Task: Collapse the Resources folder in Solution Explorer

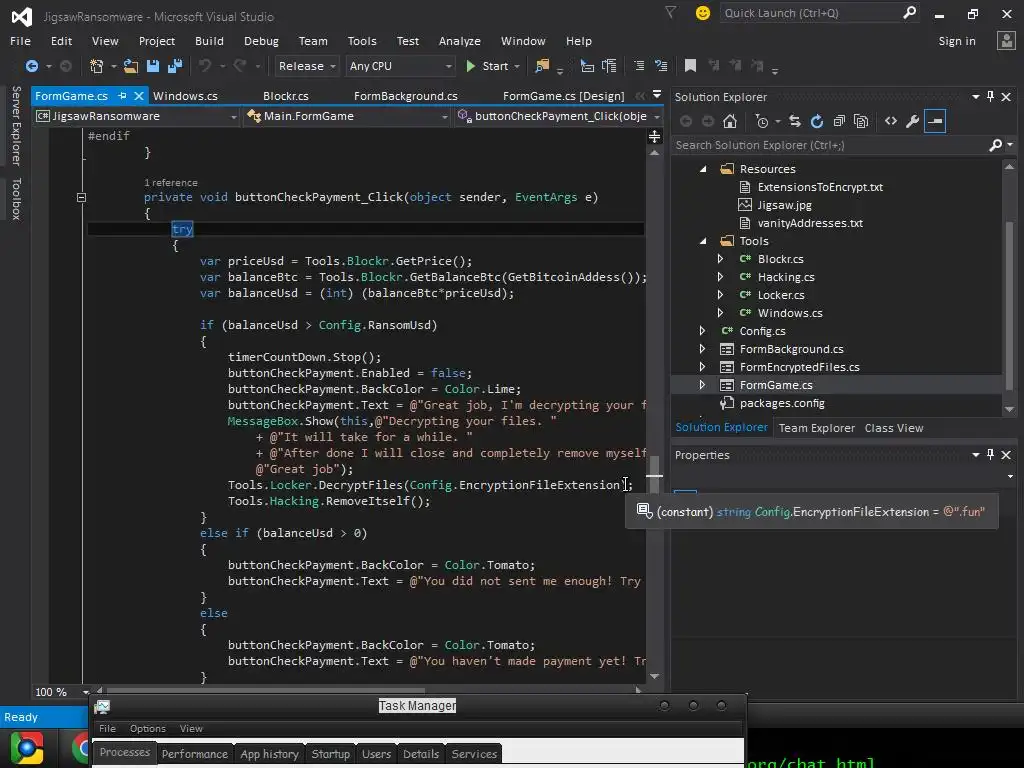Action: click(703, 169)
